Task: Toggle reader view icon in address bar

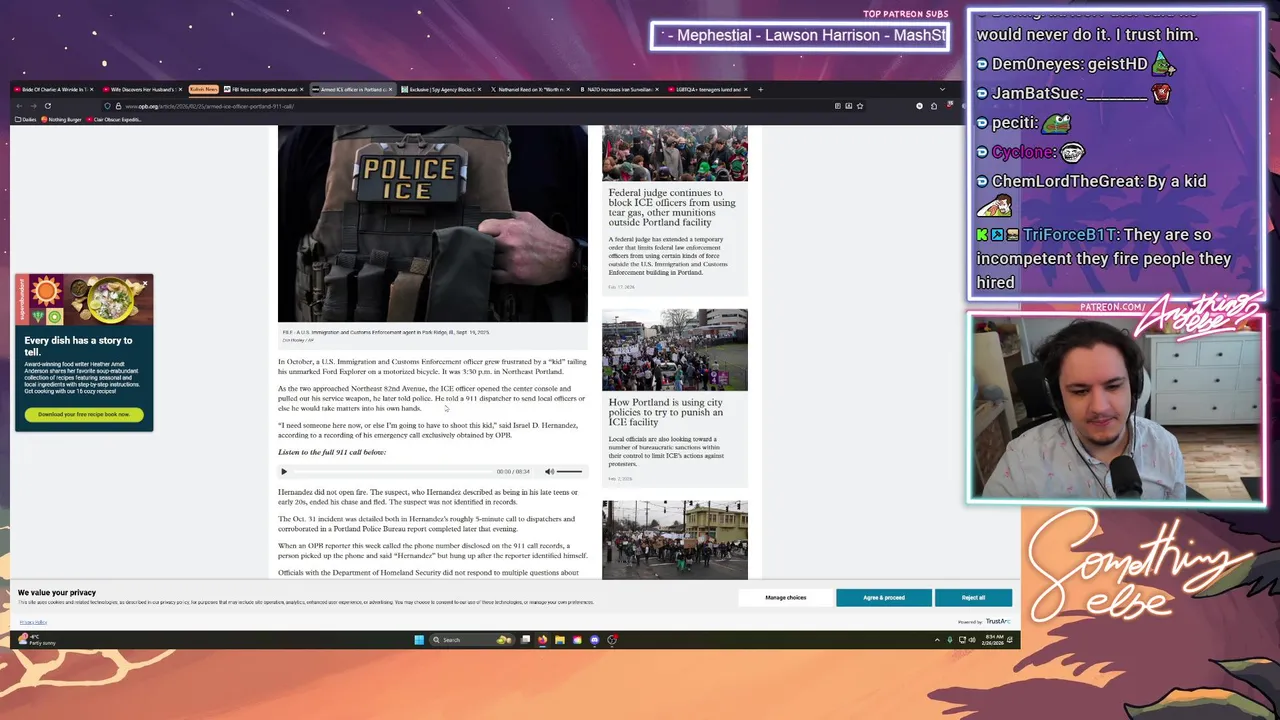Action: tap(838, 106)
